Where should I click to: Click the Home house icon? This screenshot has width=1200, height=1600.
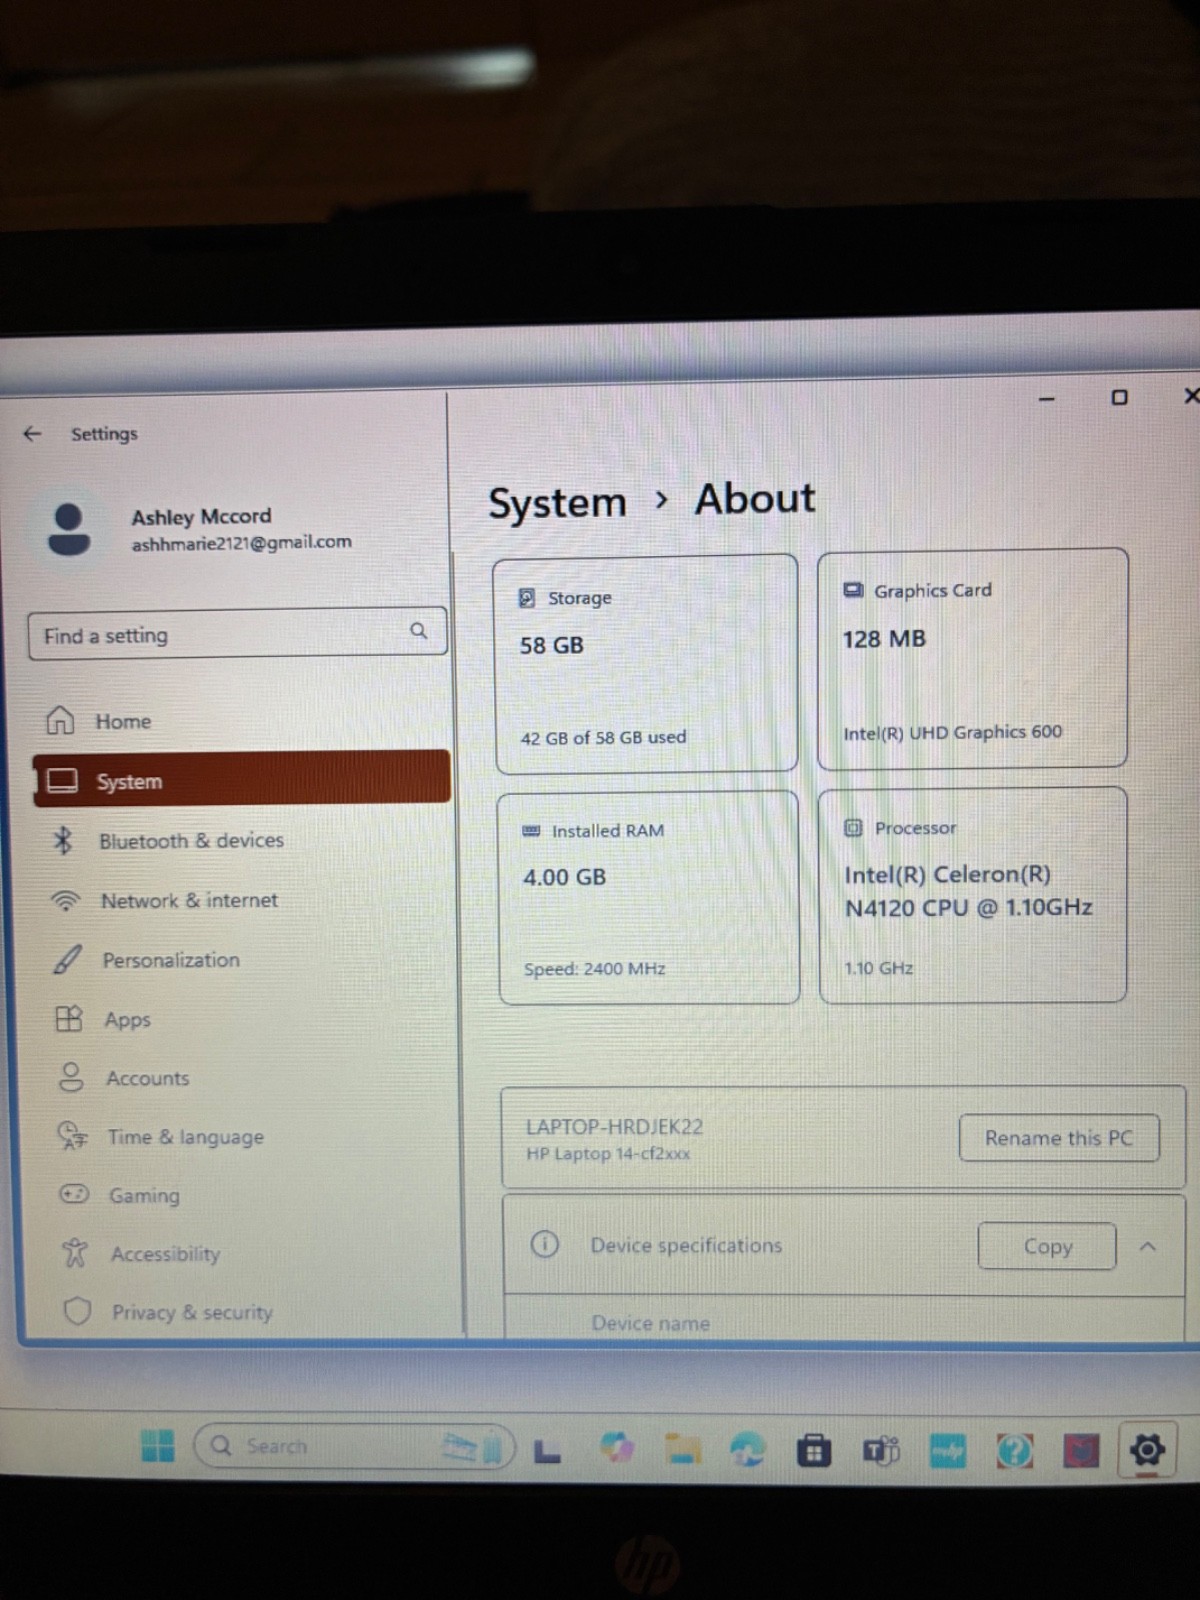coord(60,719)
